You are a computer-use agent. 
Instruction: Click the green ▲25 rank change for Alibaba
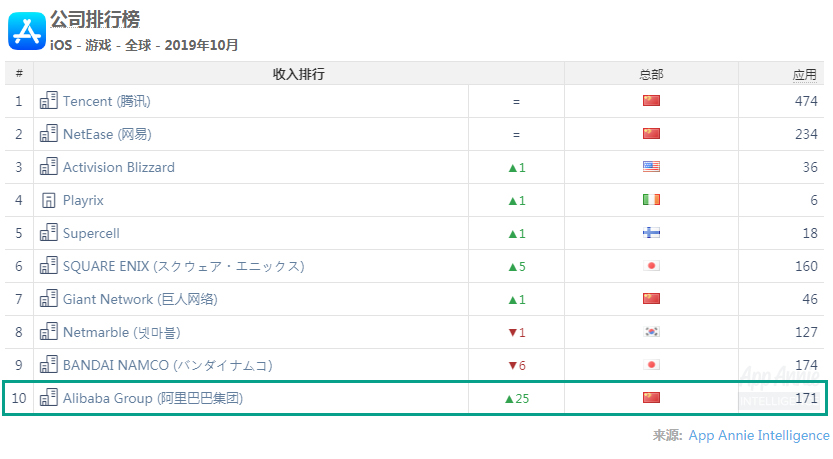point(517,398)
